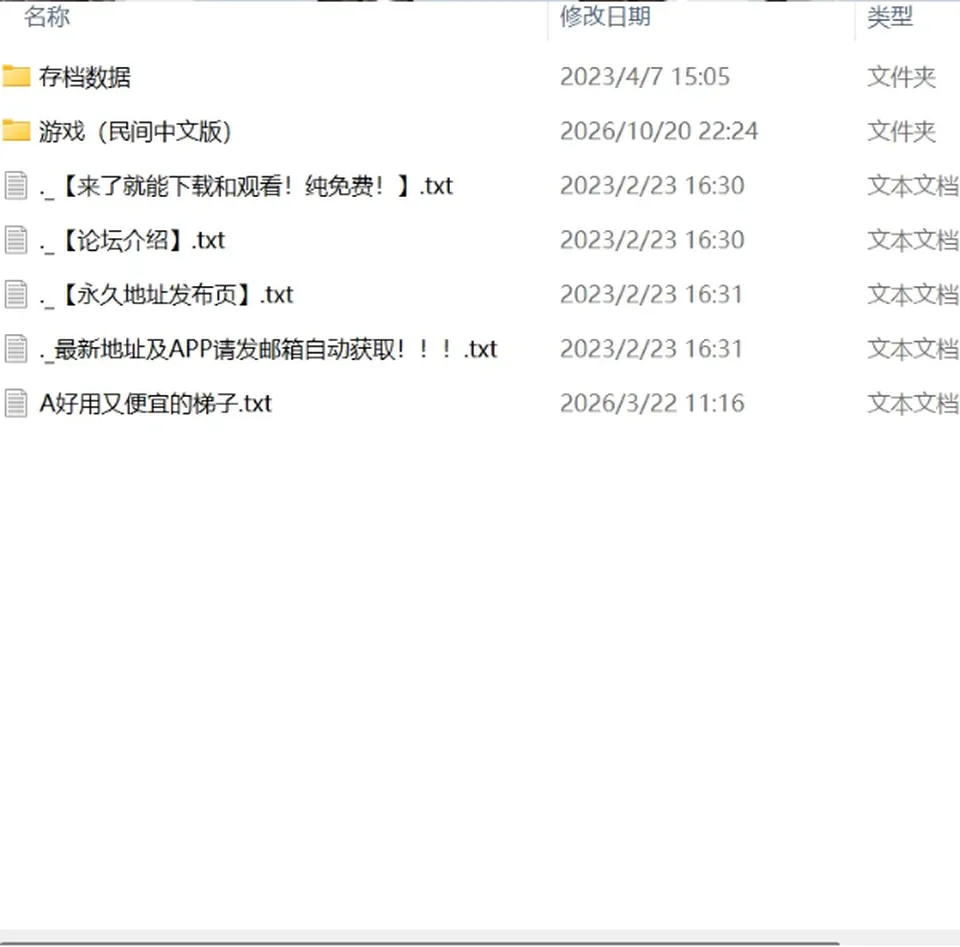Sort files by the 修改日期 column header
This screenshot has width=960, height=947.
(605, 17)
